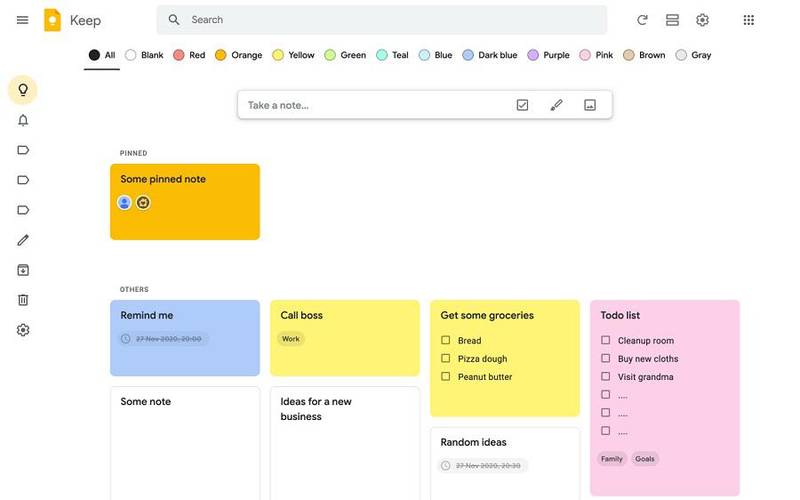The image size is (800, 500).
Task: Open the Some note card
Action: click(185, 443)
